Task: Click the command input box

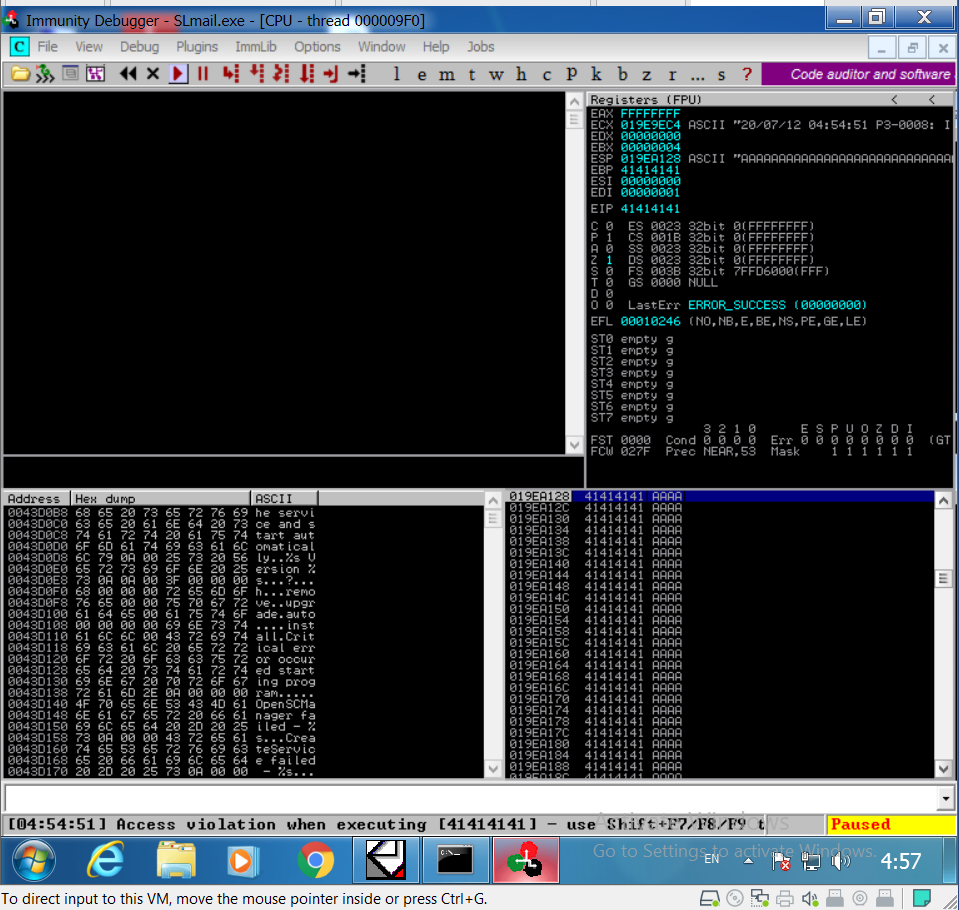Action: [x=470, y=798]
